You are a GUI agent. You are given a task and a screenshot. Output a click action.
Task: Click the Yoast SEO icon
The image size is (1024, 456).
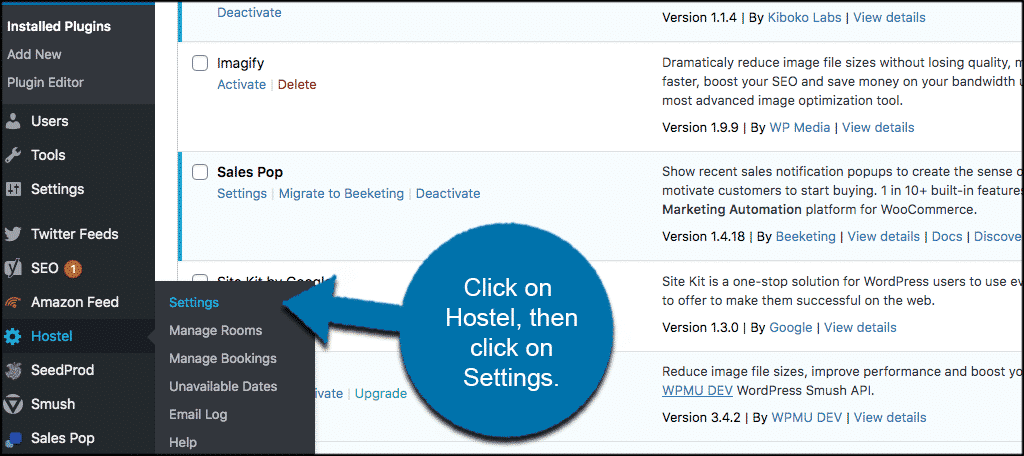(13, 268)
